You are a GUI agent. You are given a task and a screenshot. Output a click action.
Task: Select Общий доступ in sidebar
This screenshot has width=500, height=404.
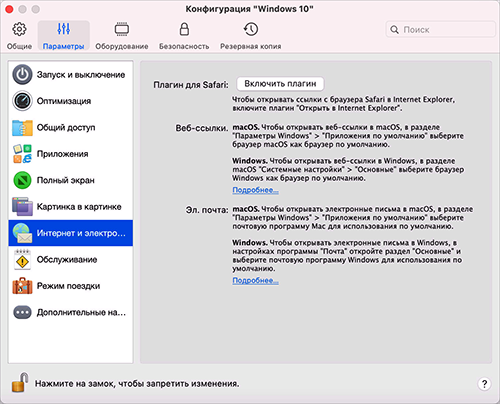[71, 127]
